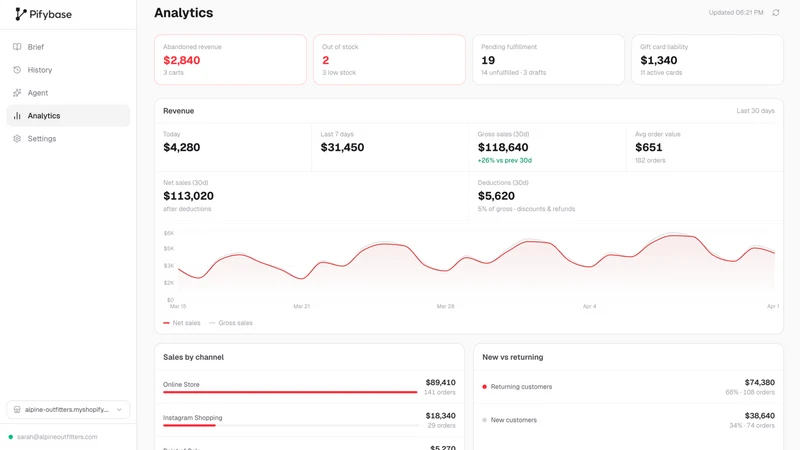This screenshot has height=450, width=800.
Task: Click the store icon beside alpine-outfitters
Action: (x=17, y=410)
